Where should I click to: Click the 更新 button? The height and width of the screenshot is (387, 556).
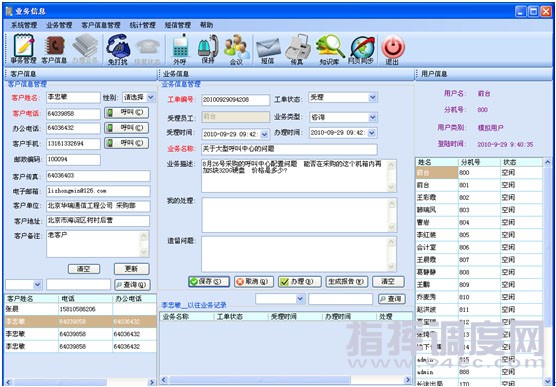[x=132, y=269]
